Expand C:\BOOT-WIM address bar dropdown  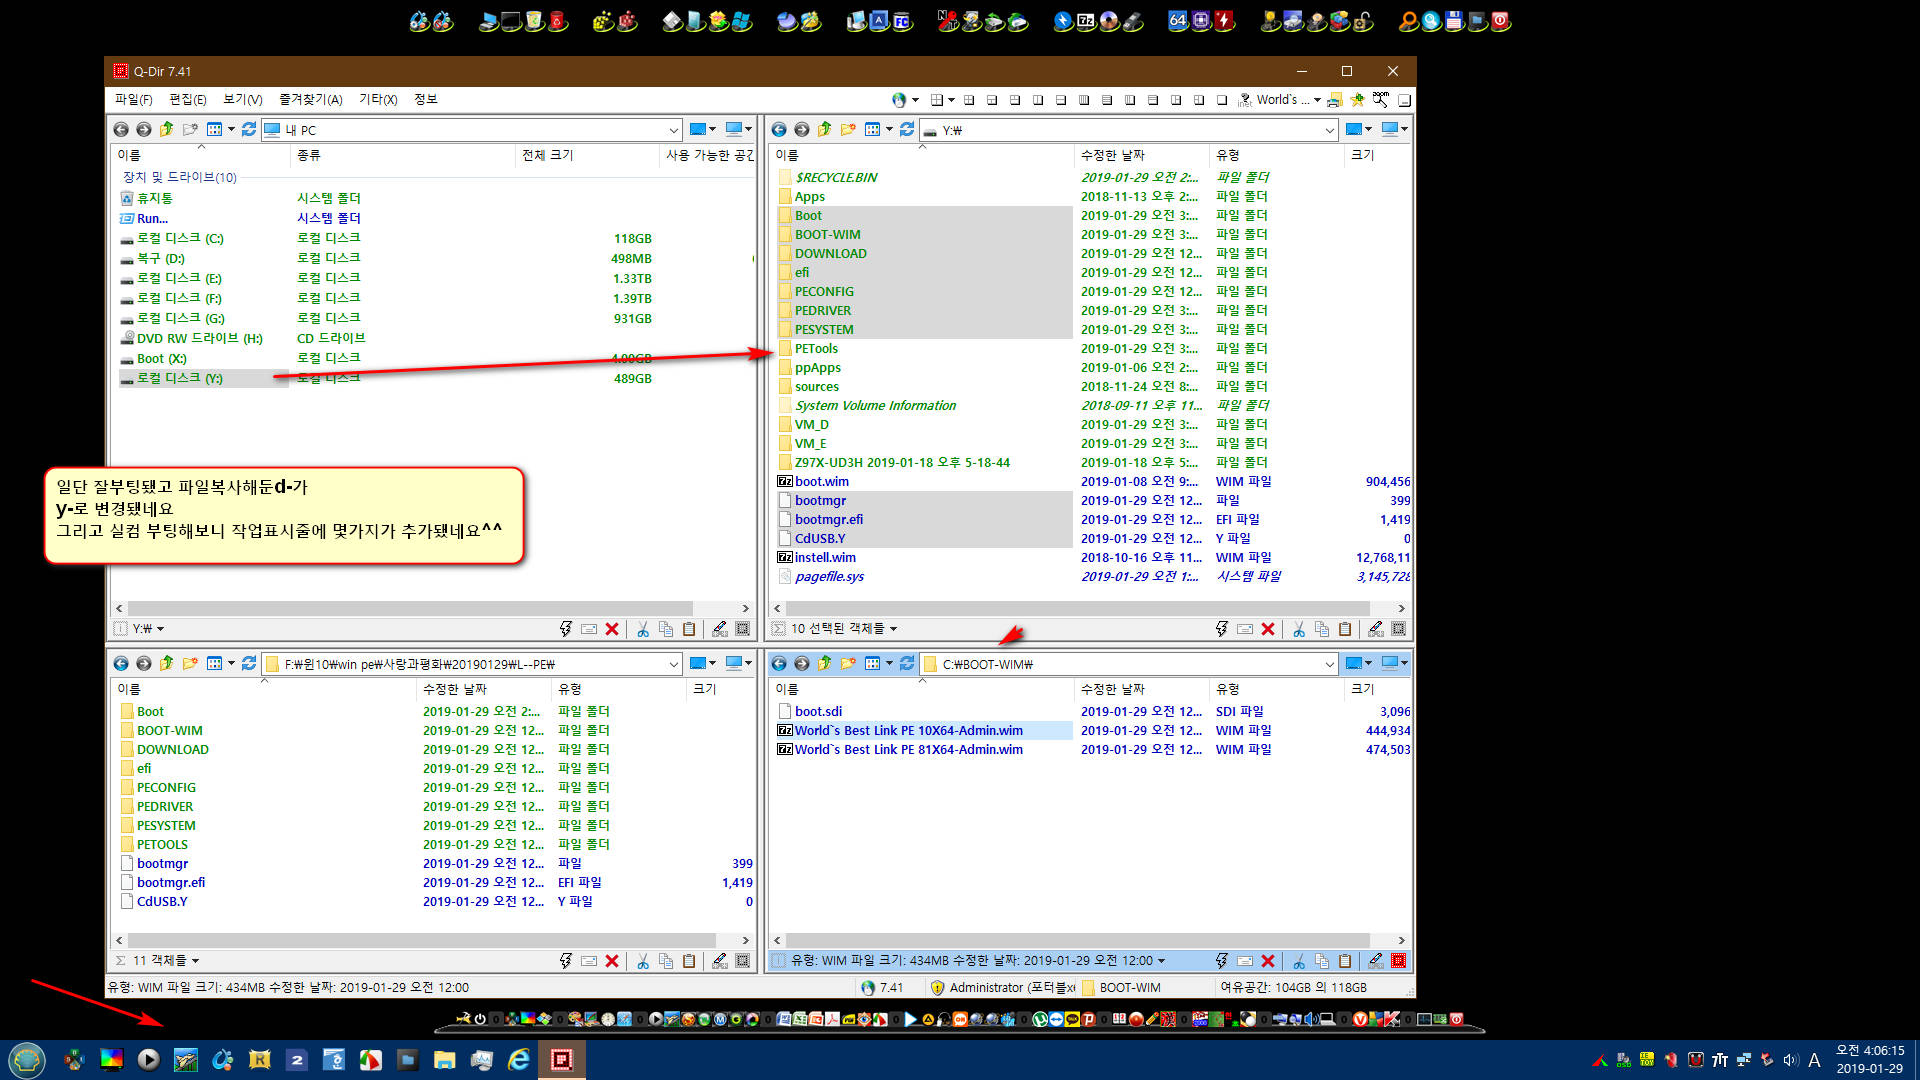(x=1329, y=664)
